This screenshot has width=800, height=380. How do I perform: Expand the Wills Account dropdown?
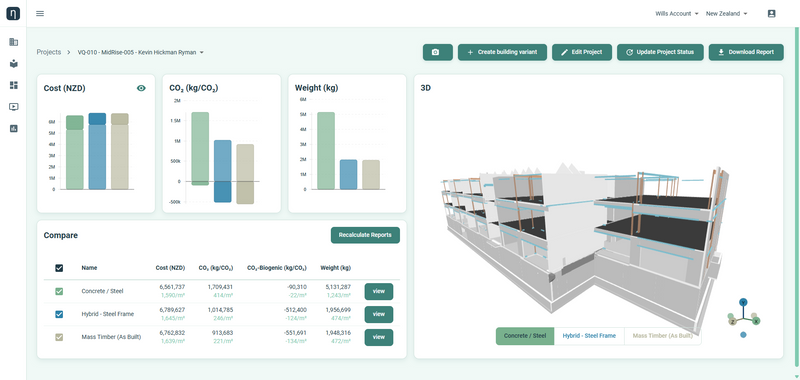tap(677, 14)
